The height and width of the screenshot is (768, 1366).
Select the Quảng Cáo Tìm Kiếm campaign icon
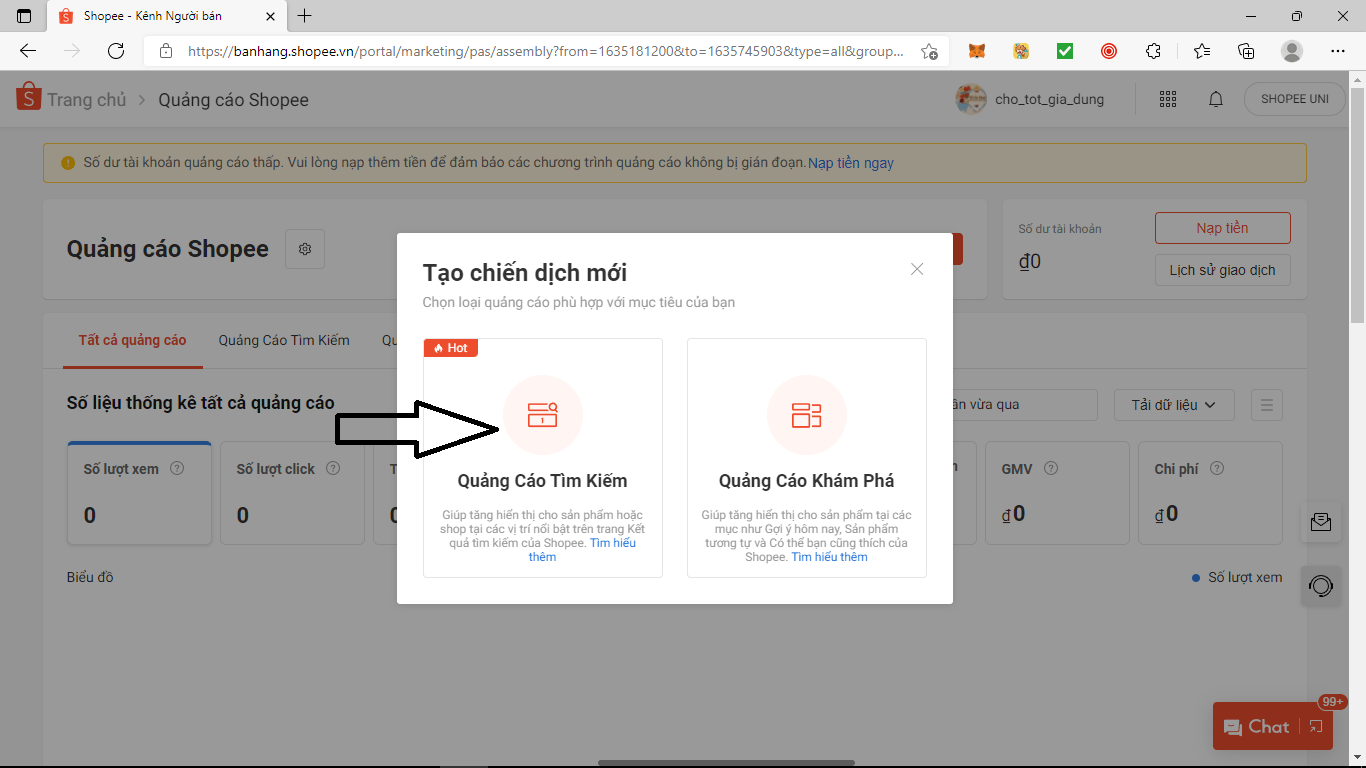tap(542, 414)
